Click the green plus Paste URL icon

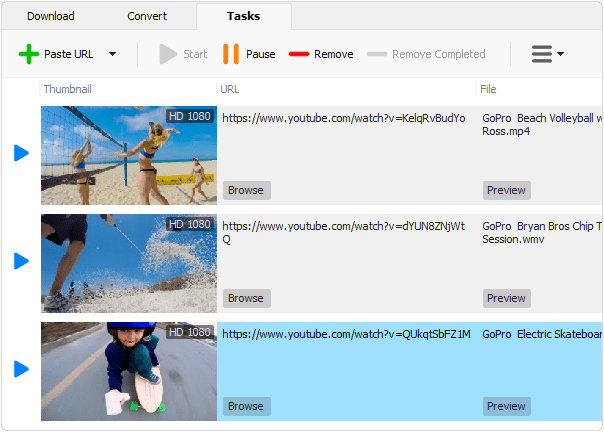[29, 54]
